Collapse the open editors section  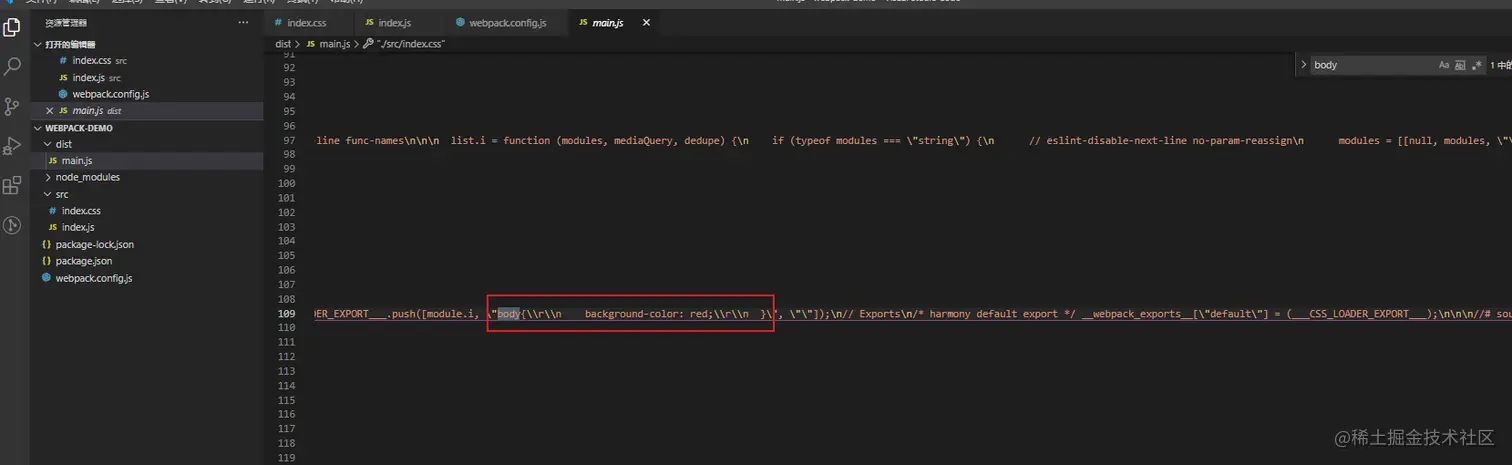pyautogui.click(x=39, y=44)
